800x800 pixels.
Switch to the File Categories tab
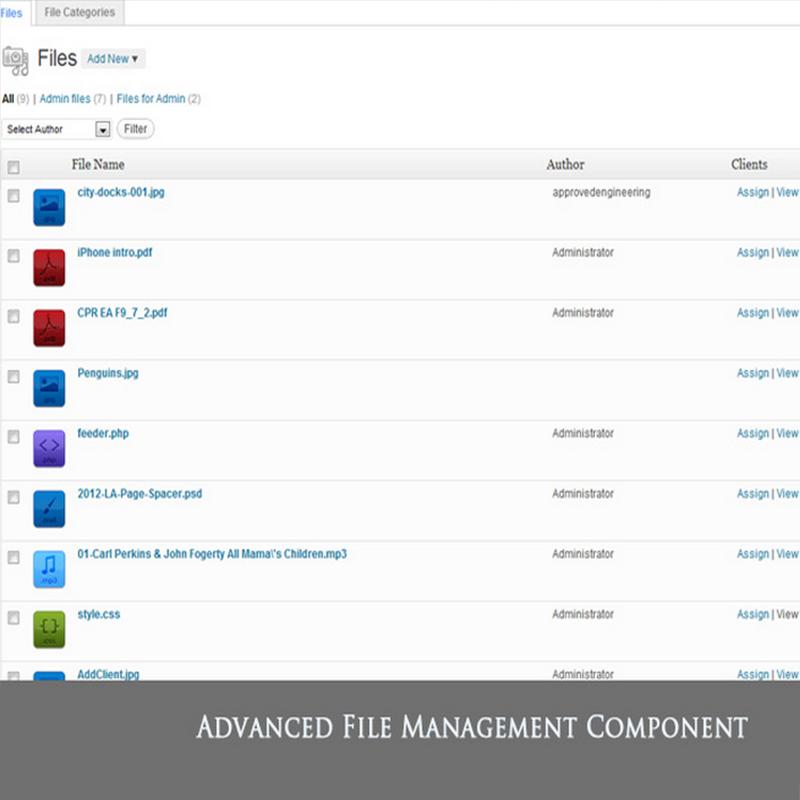pos(79,12)
